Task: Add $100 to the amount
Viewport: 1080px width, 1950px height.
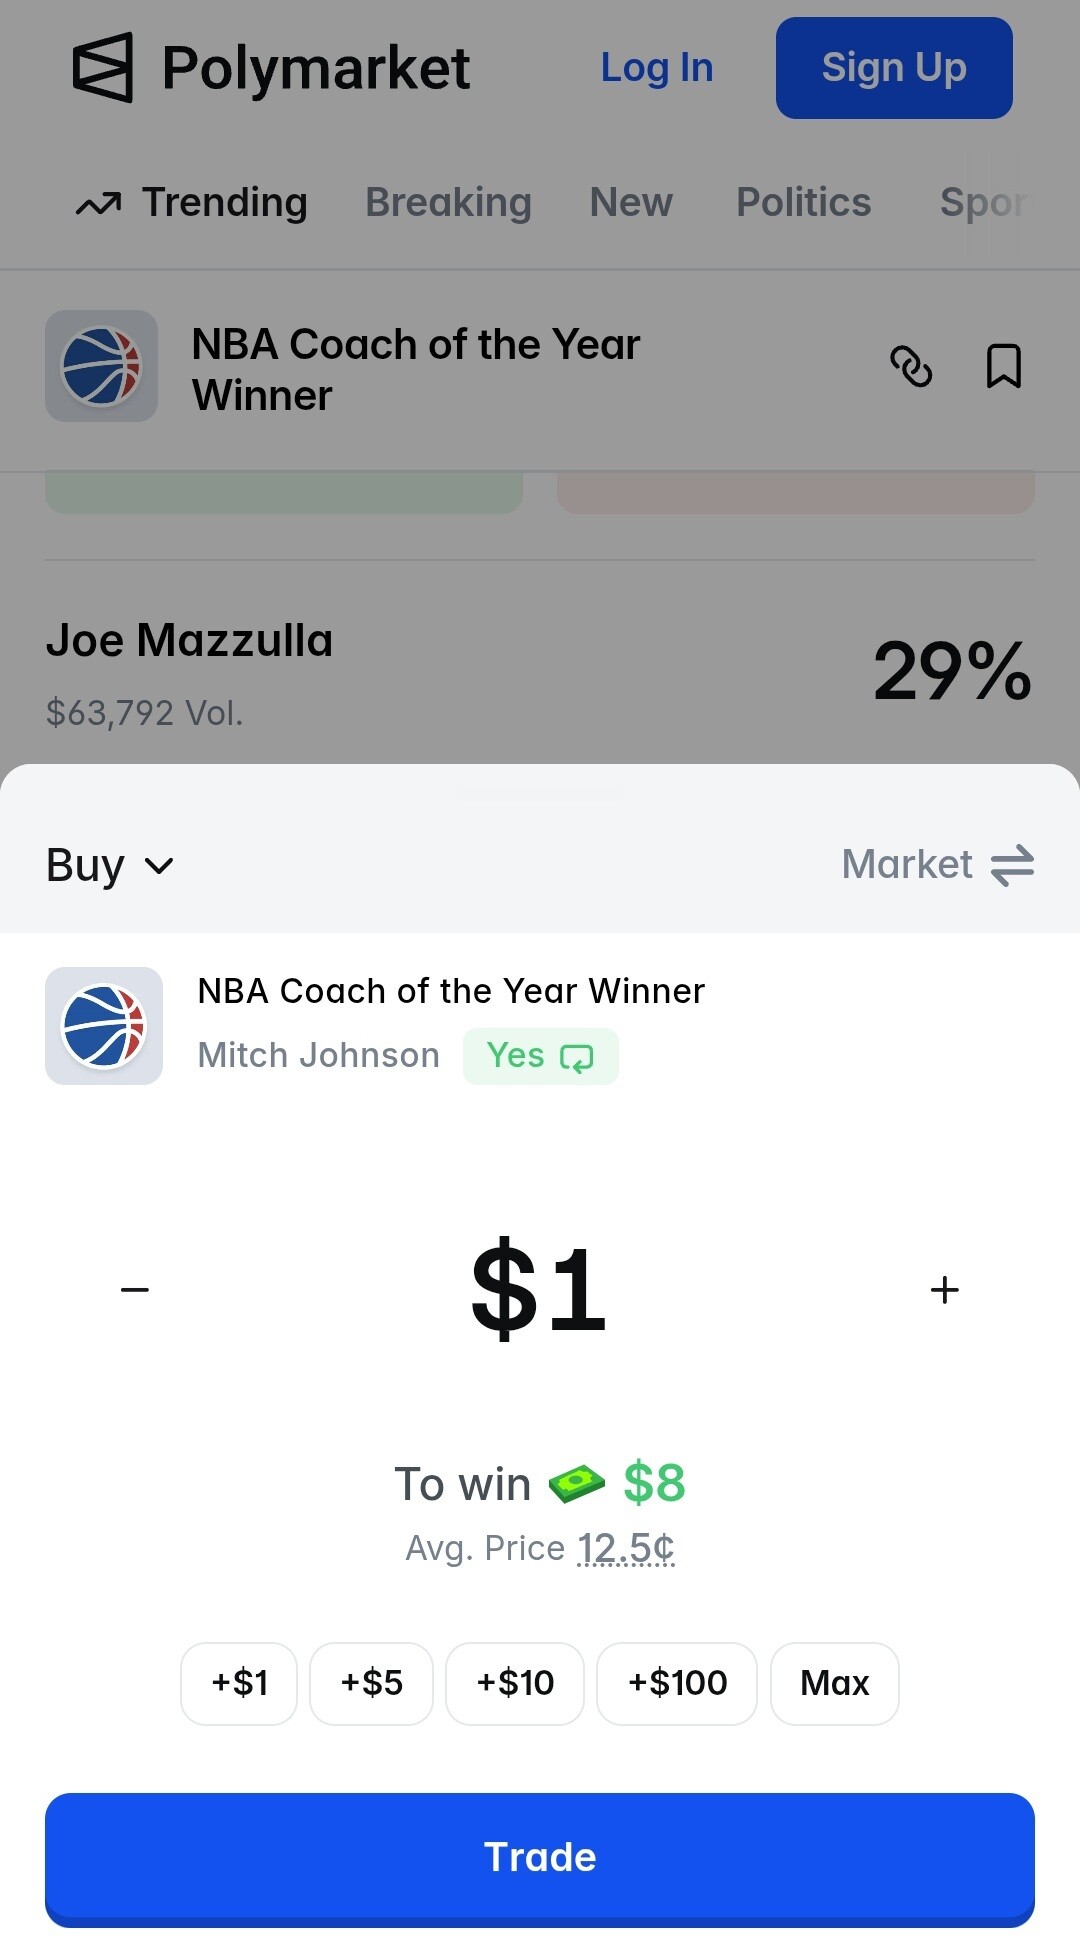Action: [677, 1684]
